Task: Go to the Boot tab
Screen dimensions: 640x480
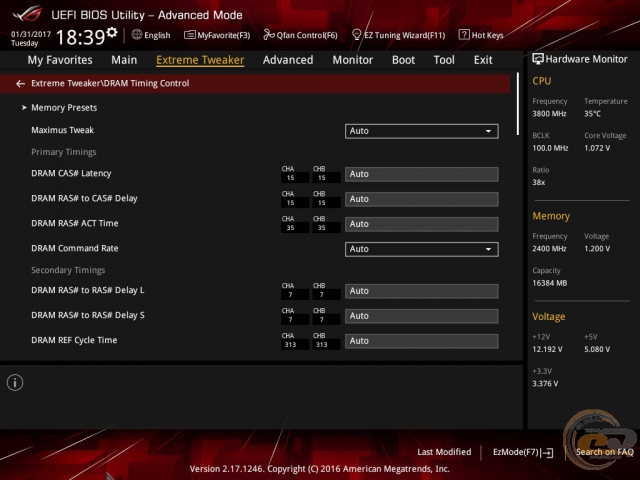Action: 403,60
